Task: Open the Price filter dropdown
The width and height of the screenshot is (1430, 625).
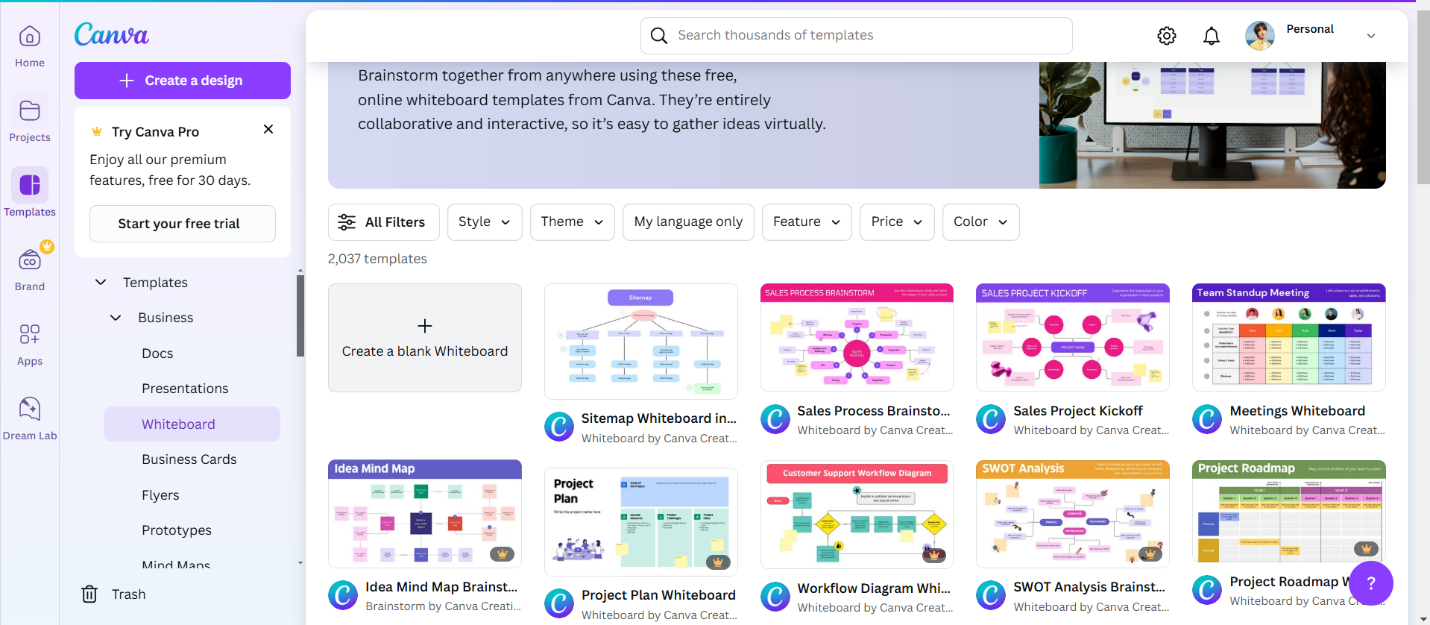Action: (897, 222)
